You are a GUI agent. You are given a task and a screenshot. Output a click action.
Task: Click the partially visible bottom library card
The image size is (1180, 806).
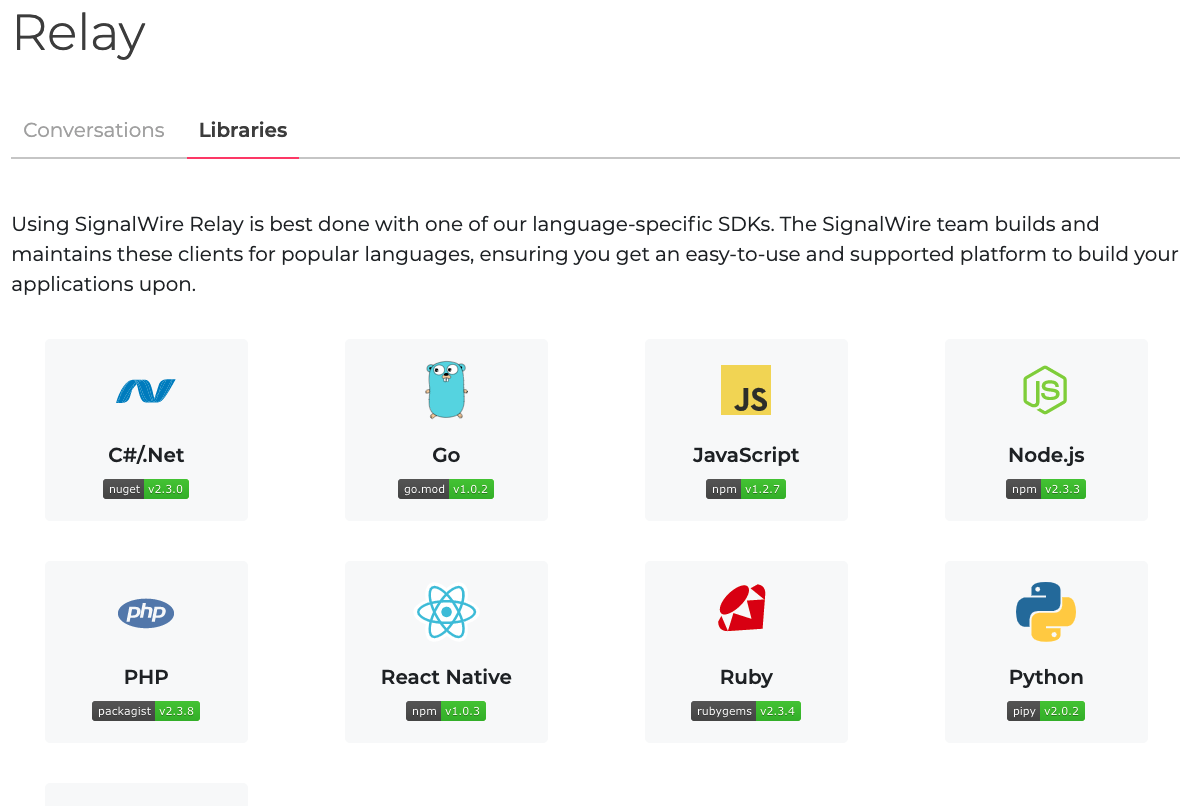click(146, 794)
